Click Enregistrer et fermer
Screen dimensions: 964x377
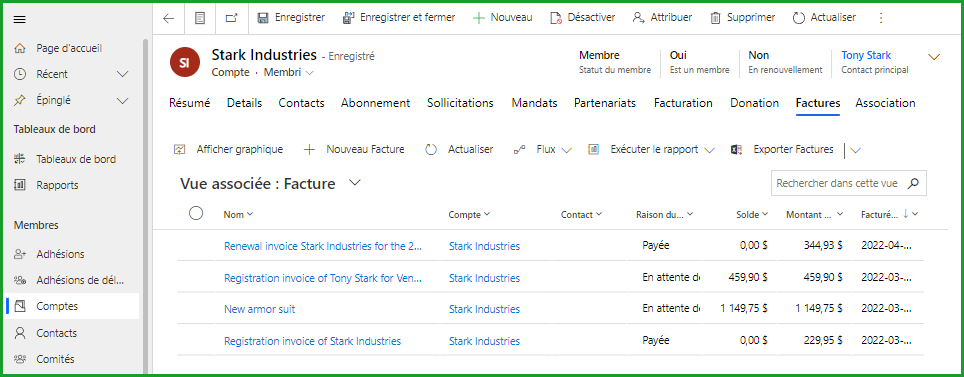tap(398, 17)
